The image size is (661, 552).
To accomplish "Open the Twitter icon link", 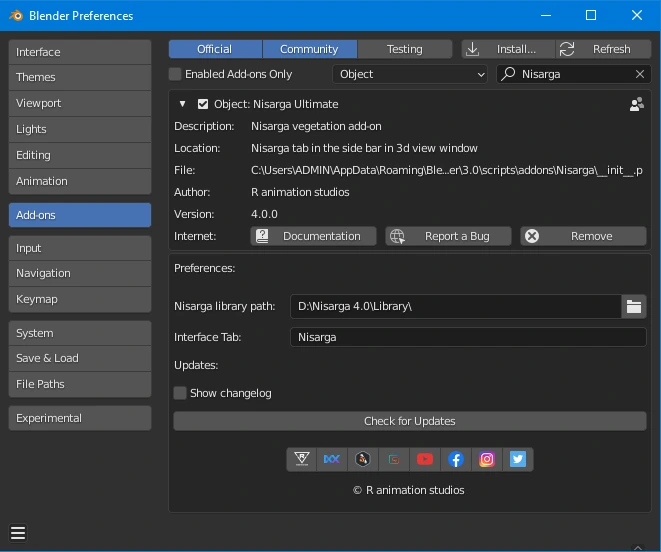I will pyautogui.click(x=518, y=459).
